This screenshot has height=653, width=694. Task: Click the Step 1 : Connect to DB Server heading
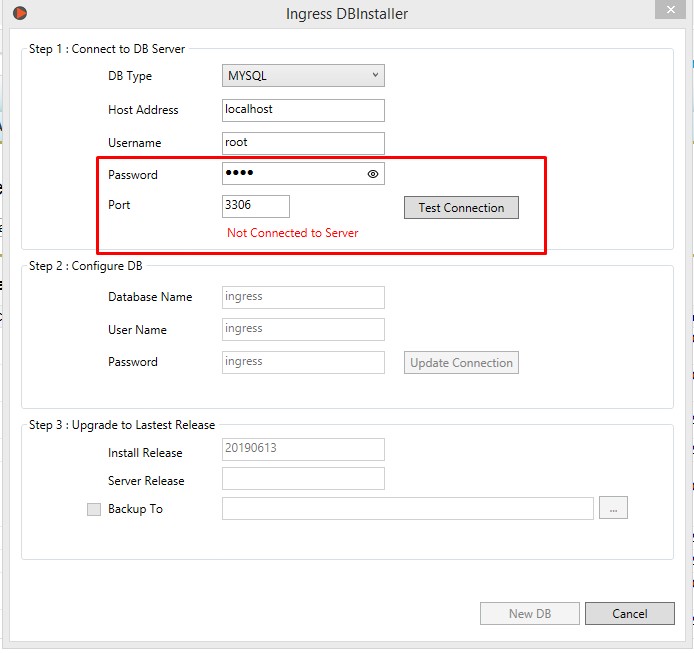107,49
